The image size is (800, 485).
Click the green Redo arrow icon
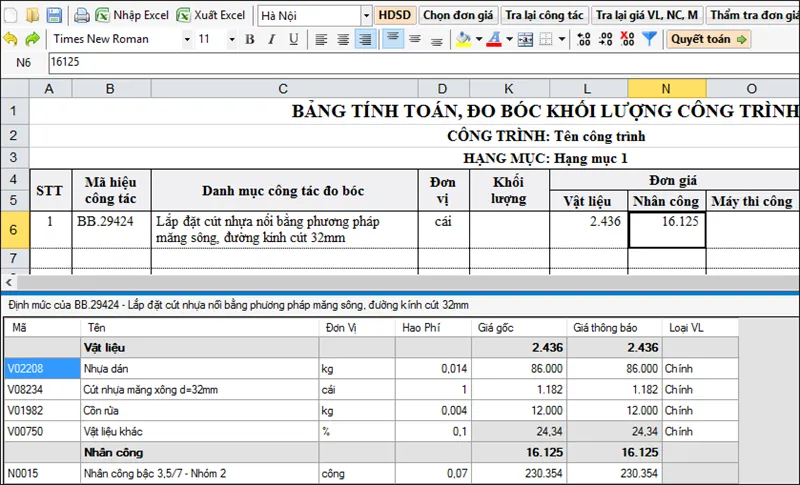click(32, 39)
